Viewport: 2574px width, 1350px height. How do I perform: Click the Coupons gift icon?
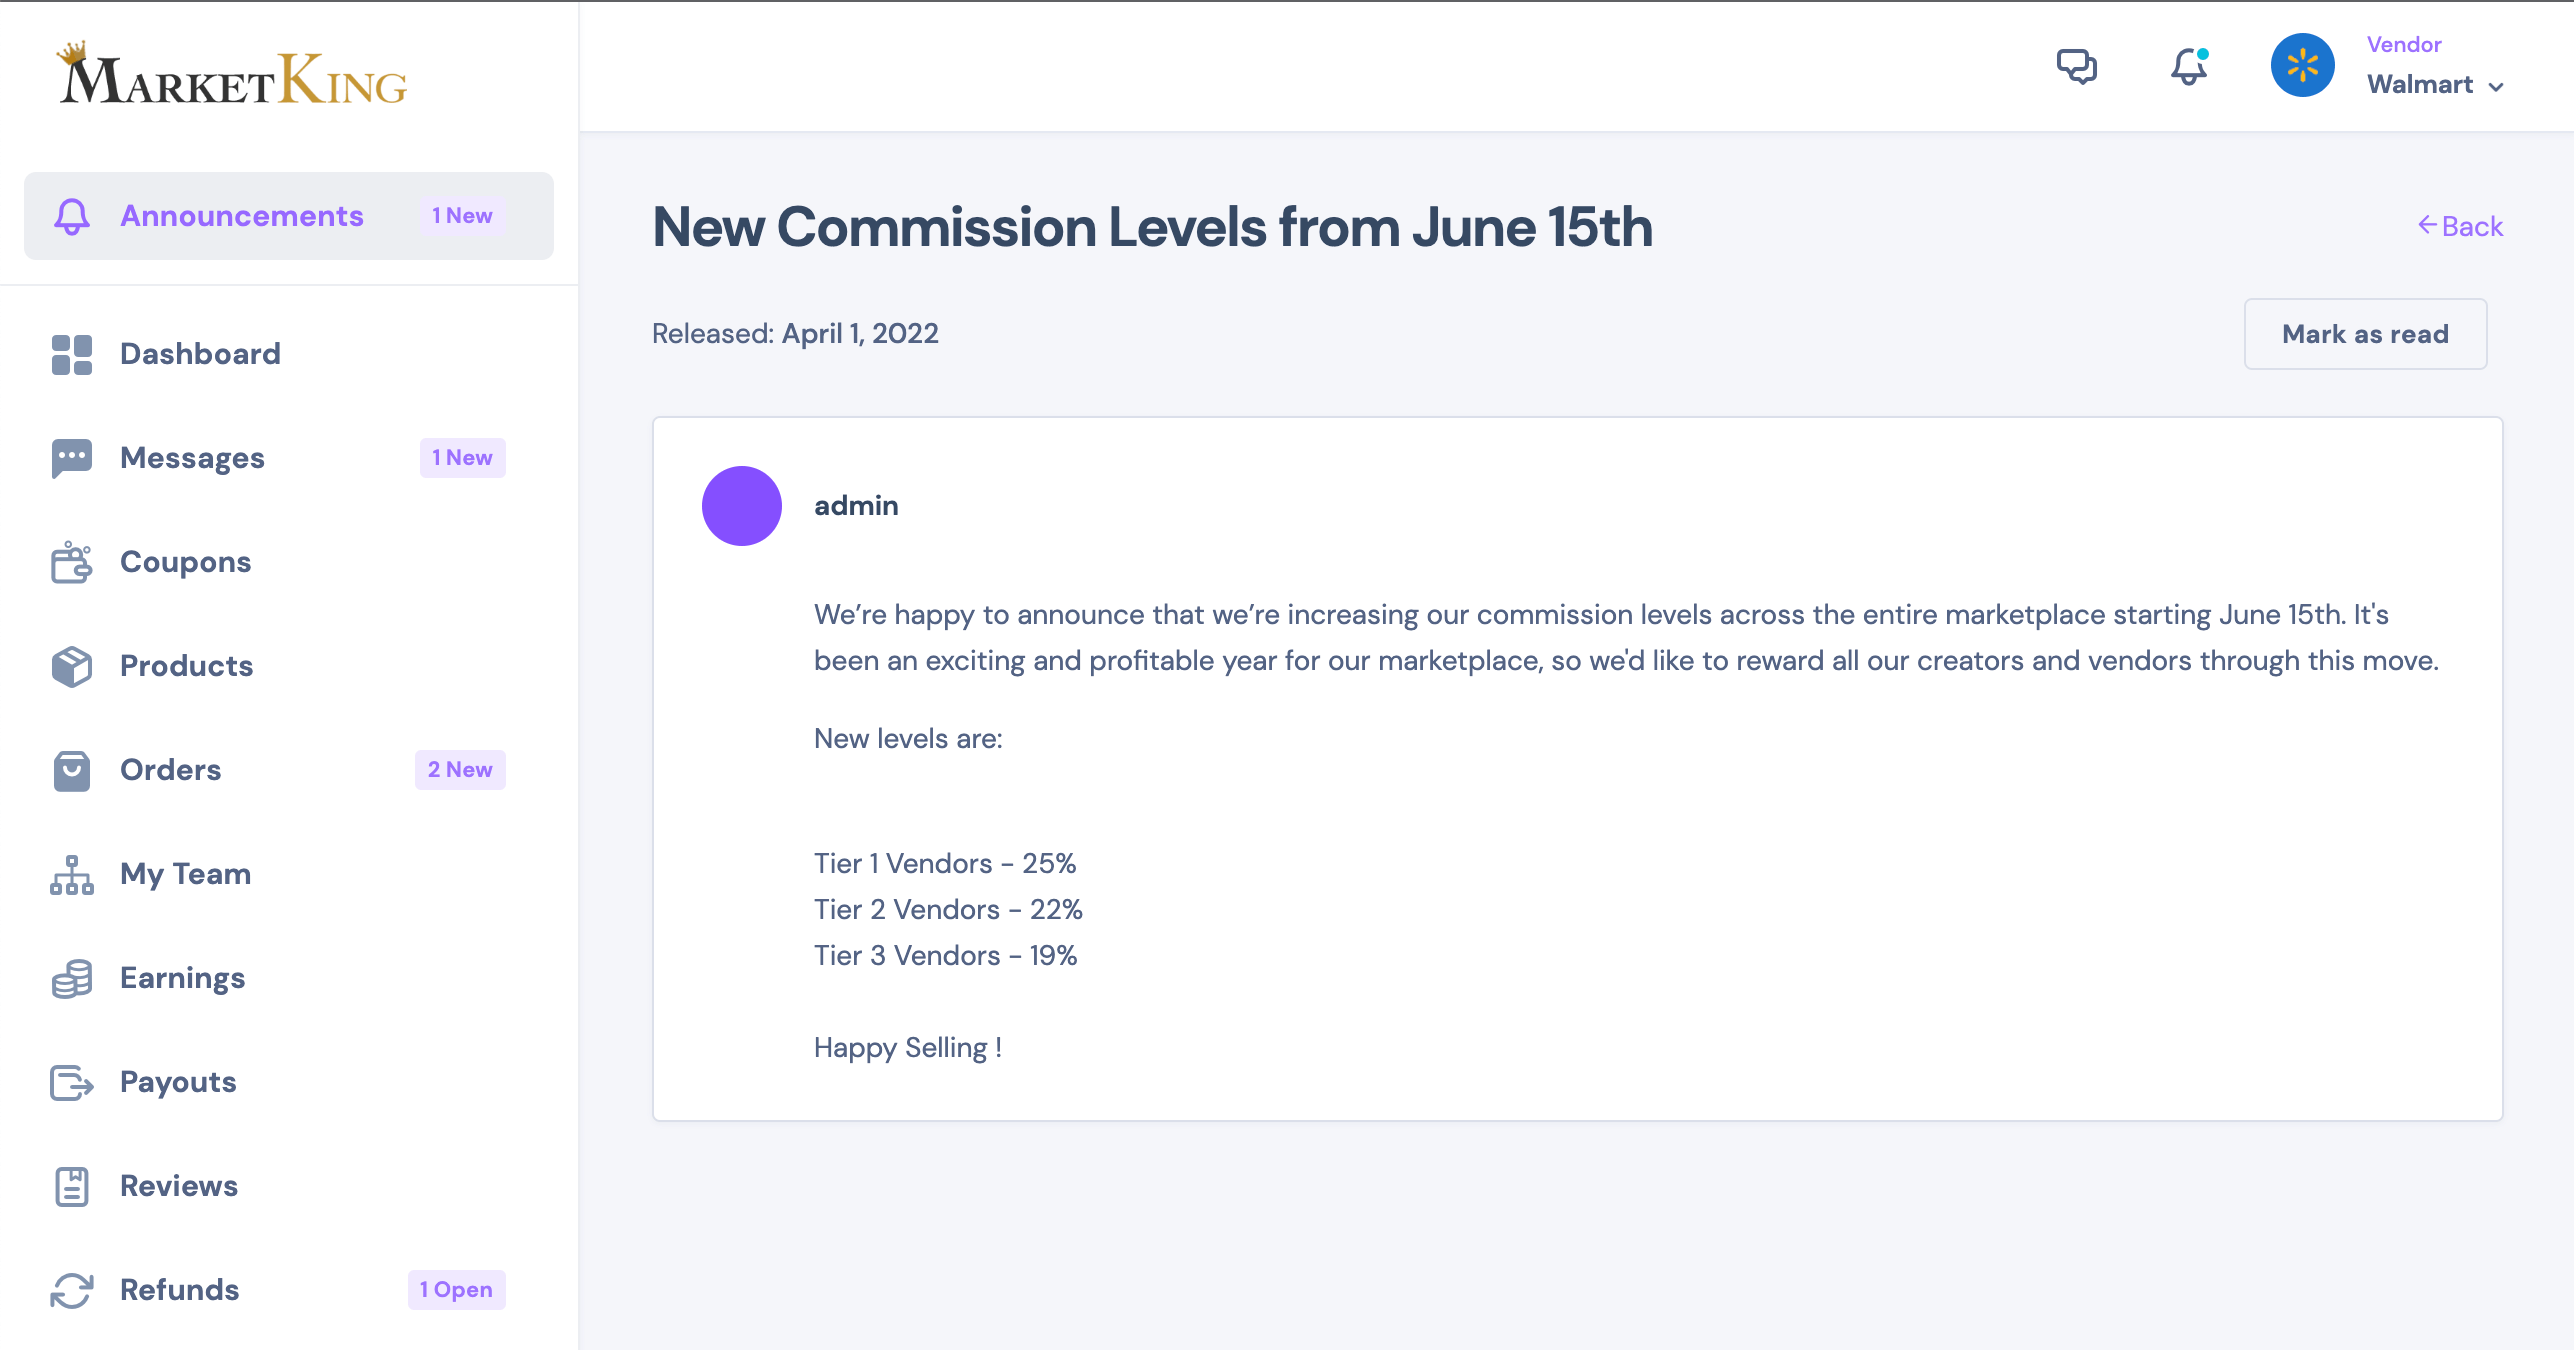click(72, 563)
